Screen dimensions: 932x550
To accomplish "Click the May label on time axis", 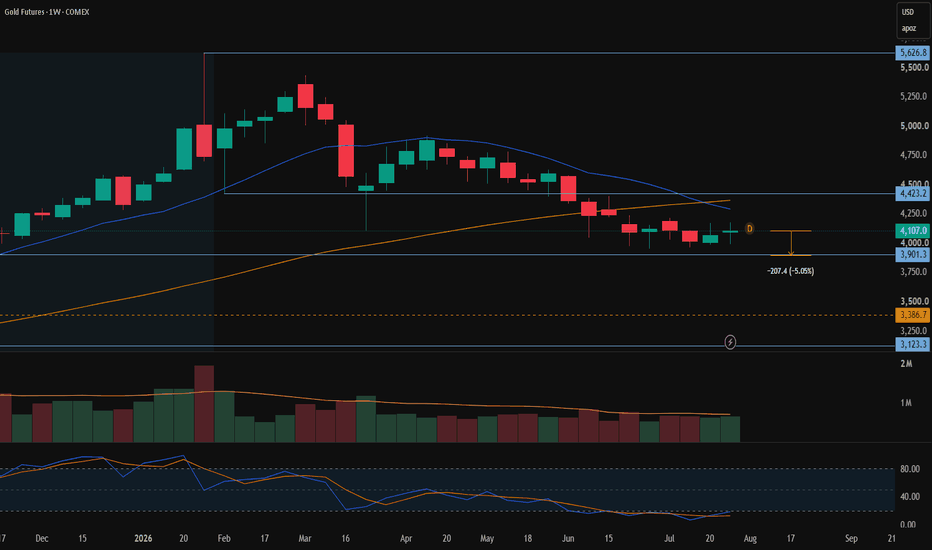I will [487, 539].
